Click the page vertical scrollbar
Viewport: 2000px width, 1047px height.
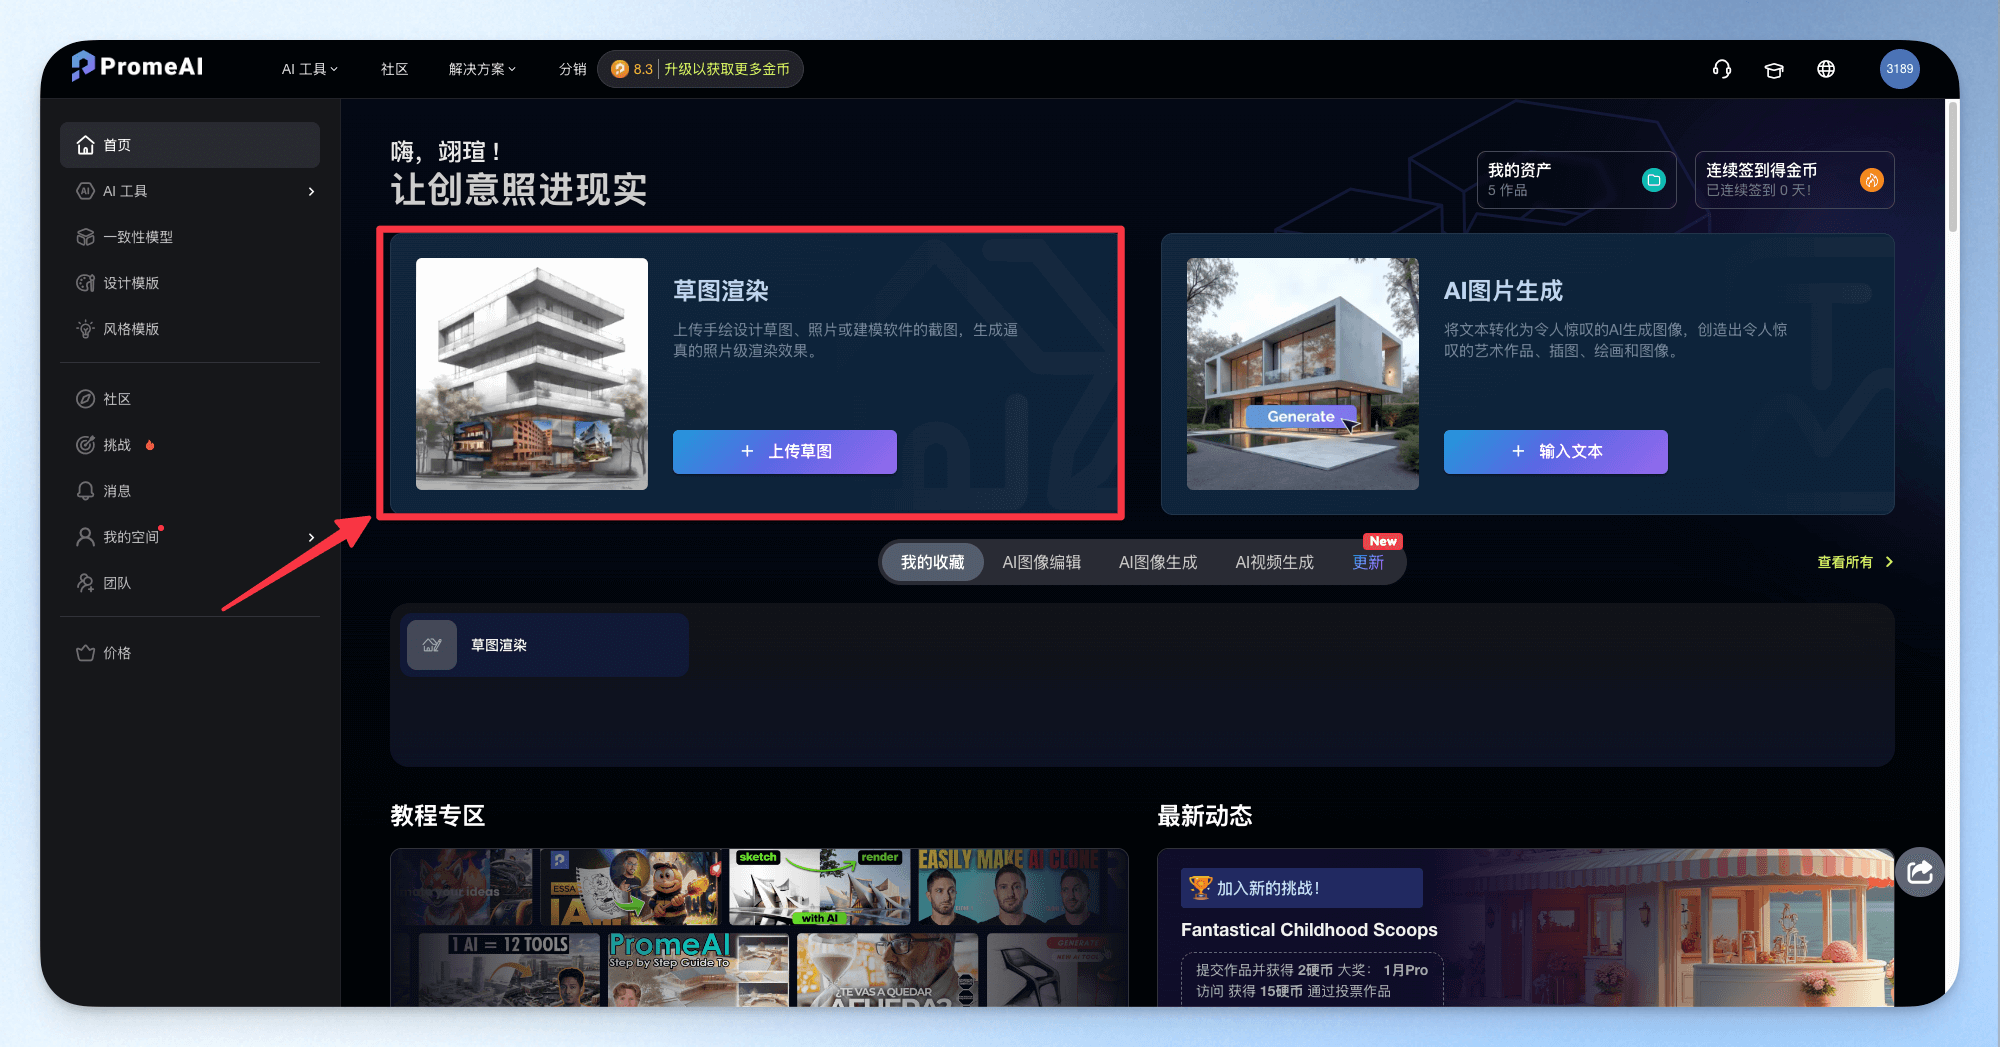point(1952,167)
